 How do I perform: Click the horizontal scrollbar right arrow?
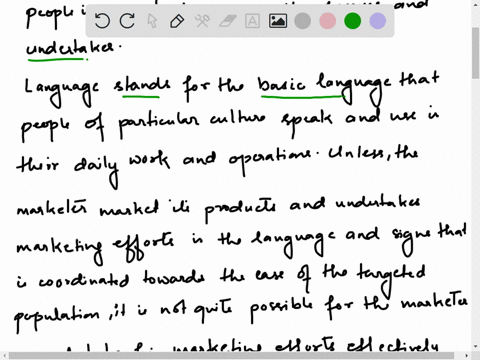(467, 356)
